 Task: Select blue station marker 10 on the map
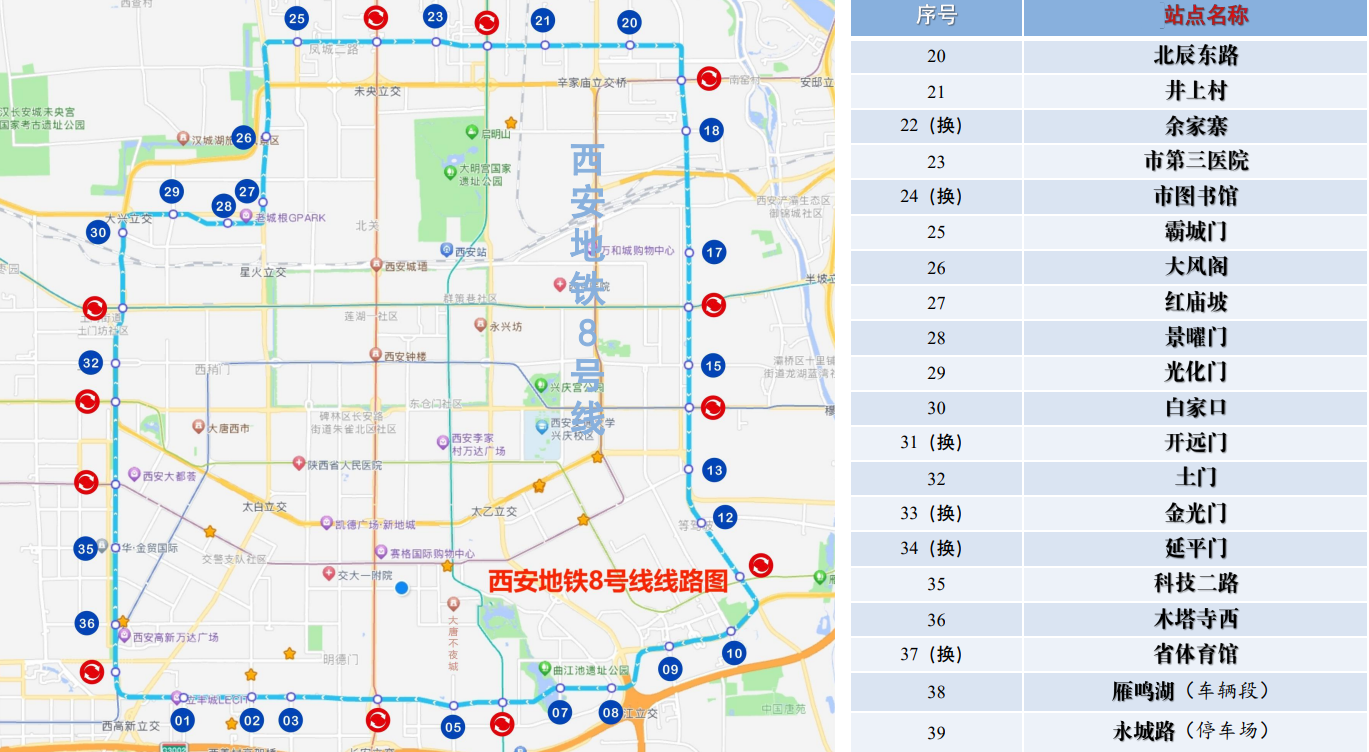pos(734,654)
